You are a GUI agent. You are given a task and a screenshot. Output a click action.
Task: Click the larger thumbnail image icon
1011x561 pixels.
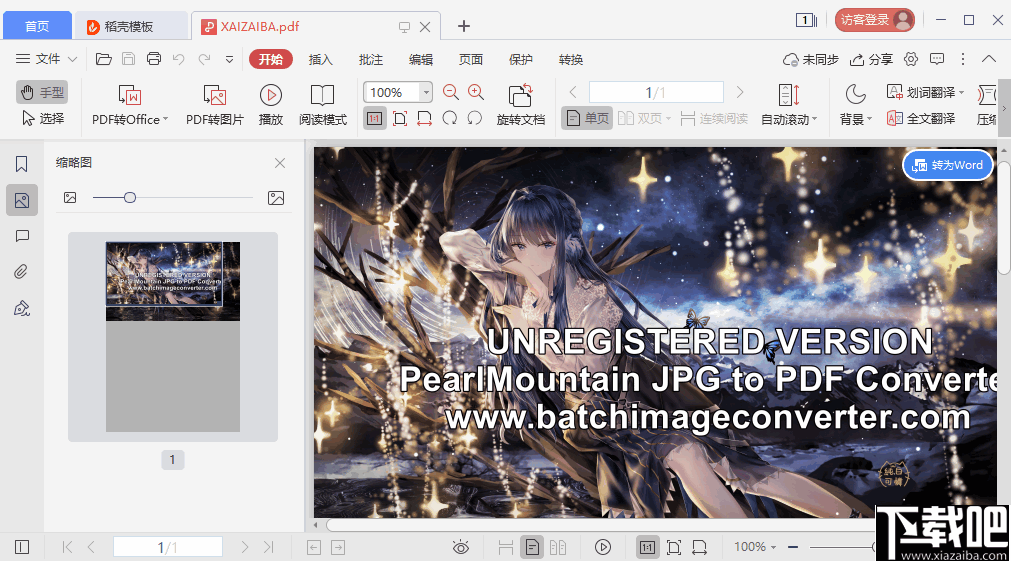coord(276,198)
